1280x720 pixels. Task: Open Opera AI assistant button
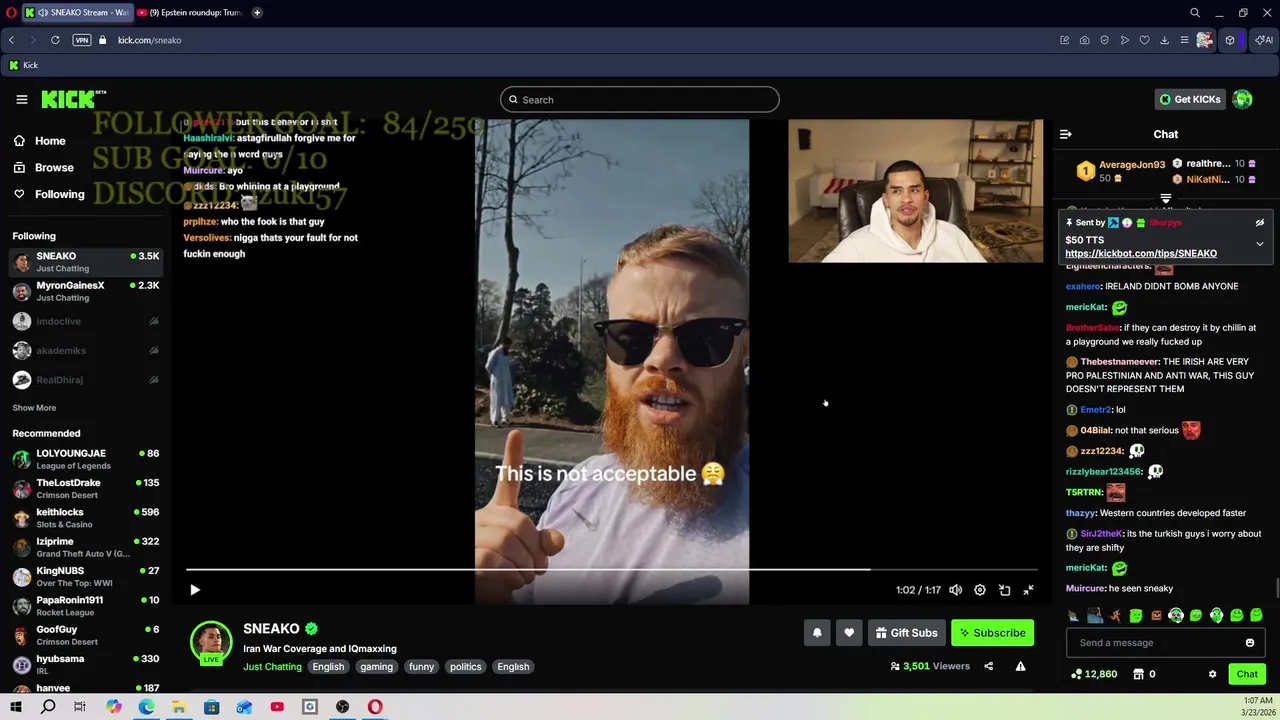1265,40
